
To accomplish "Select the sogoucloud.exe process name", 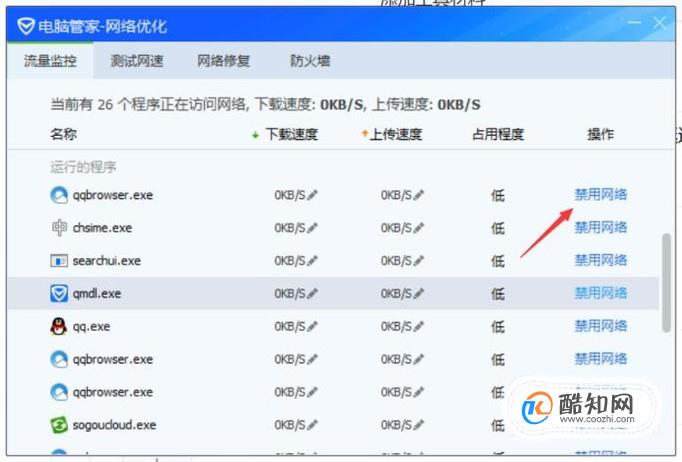I will tap(114, 425).
